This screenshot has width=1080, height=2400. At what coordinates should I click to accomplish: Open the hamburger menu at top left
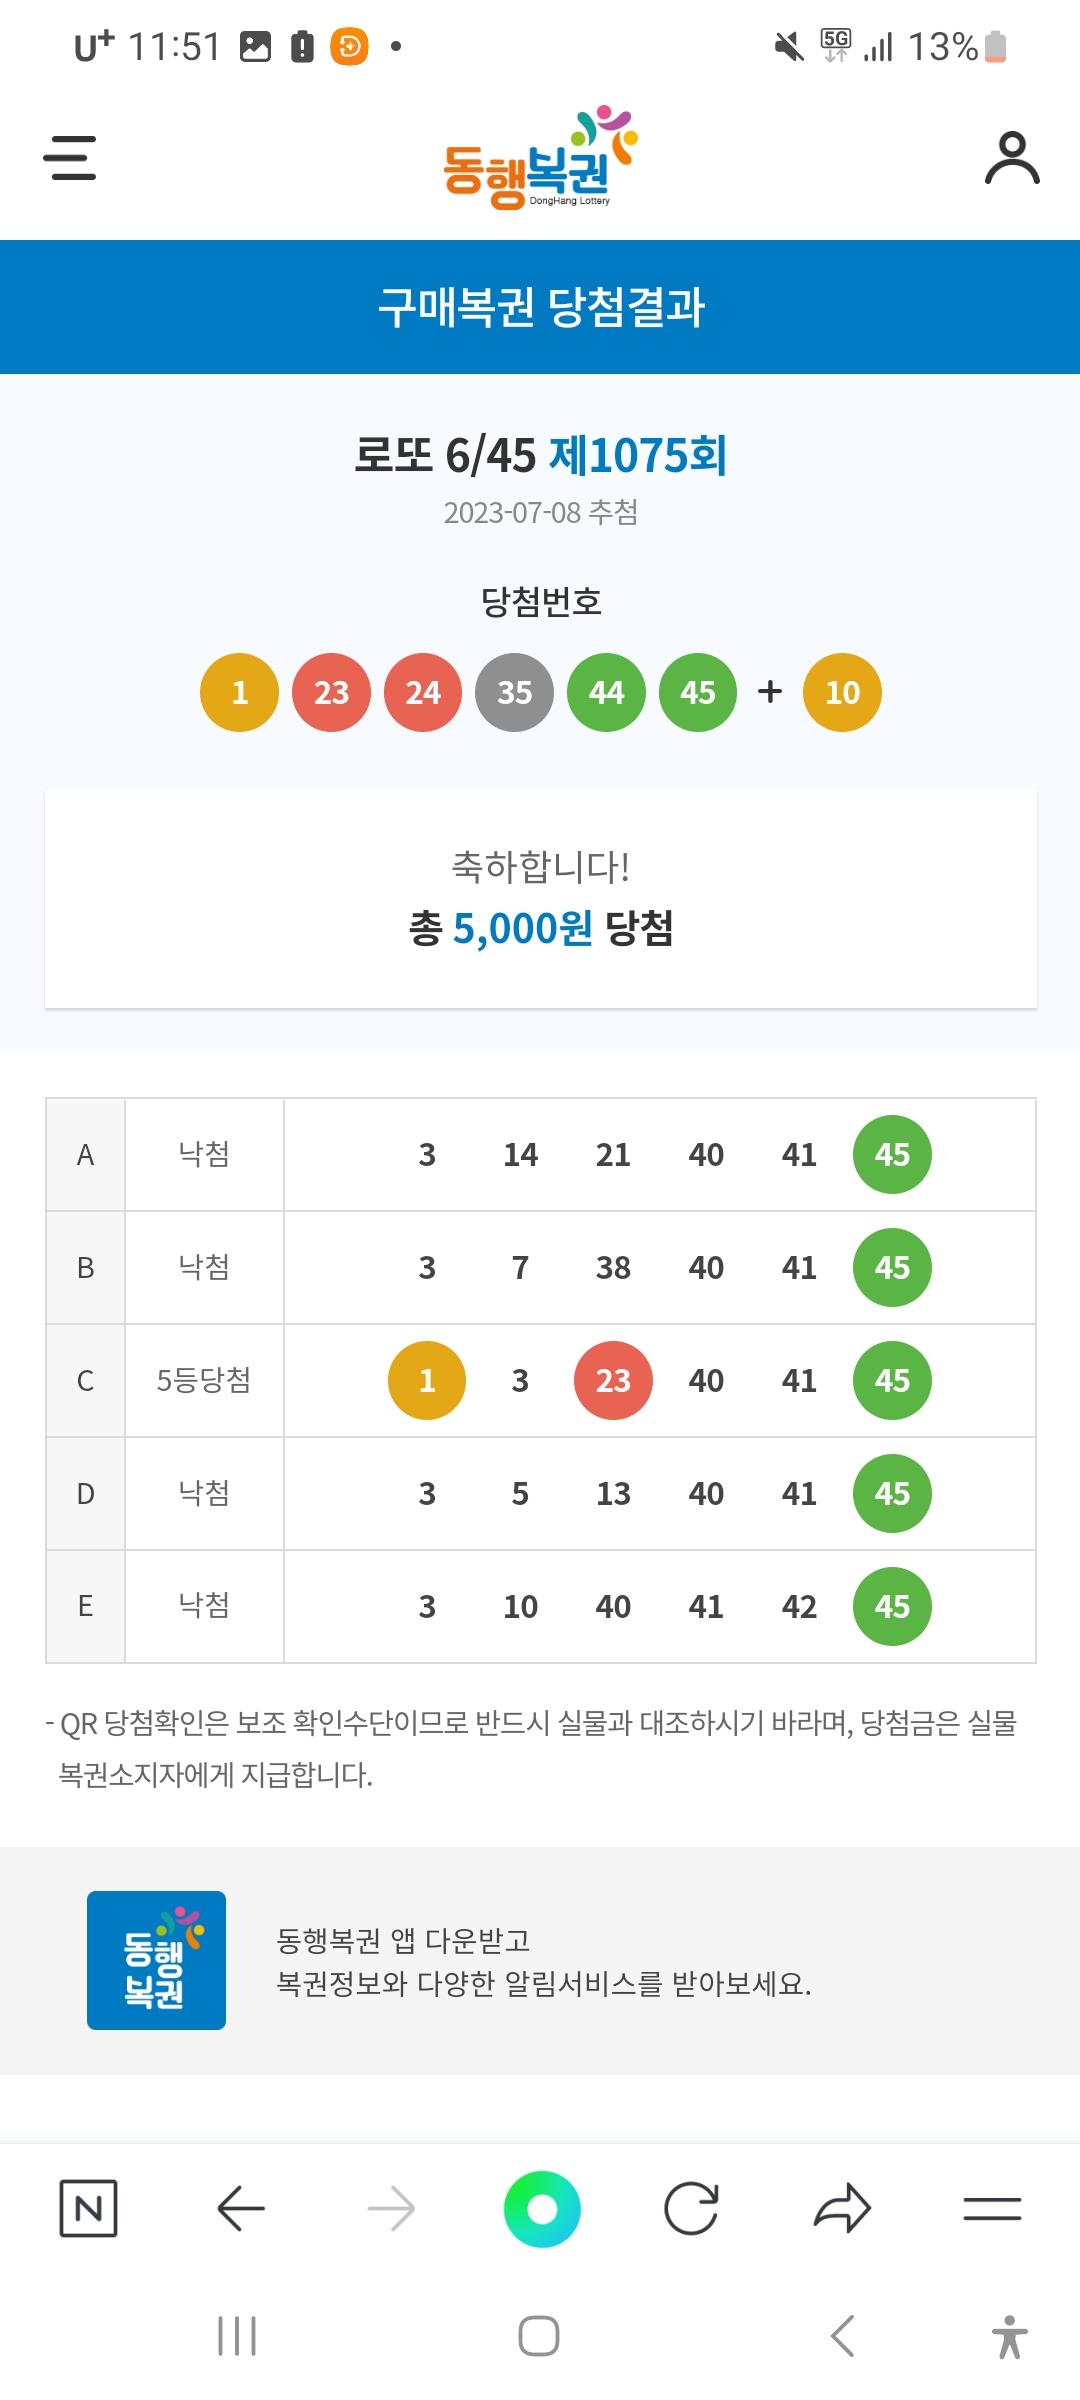click(x=70, y=158)
